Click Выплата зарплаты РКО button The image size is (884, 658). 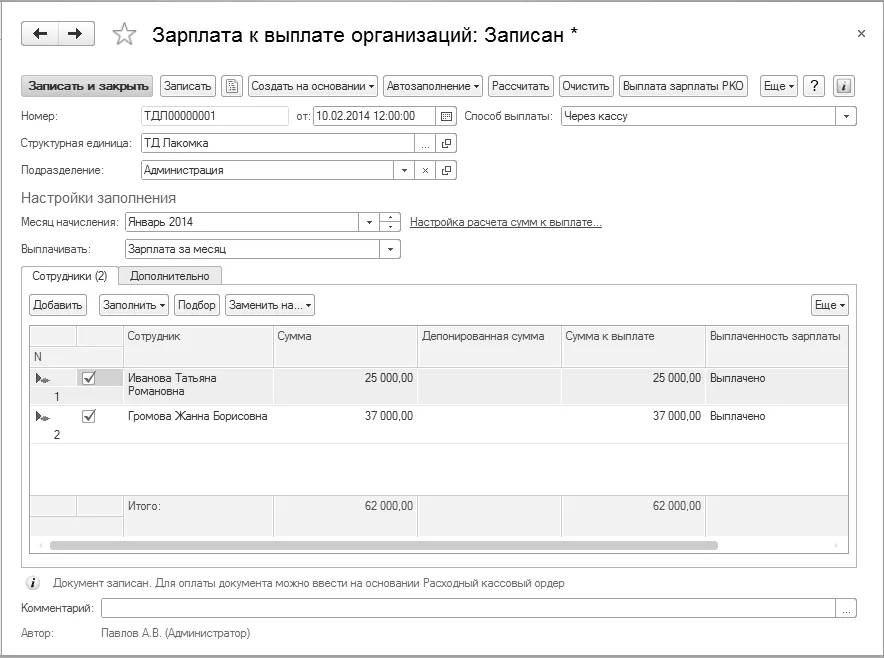click(683, 86)
